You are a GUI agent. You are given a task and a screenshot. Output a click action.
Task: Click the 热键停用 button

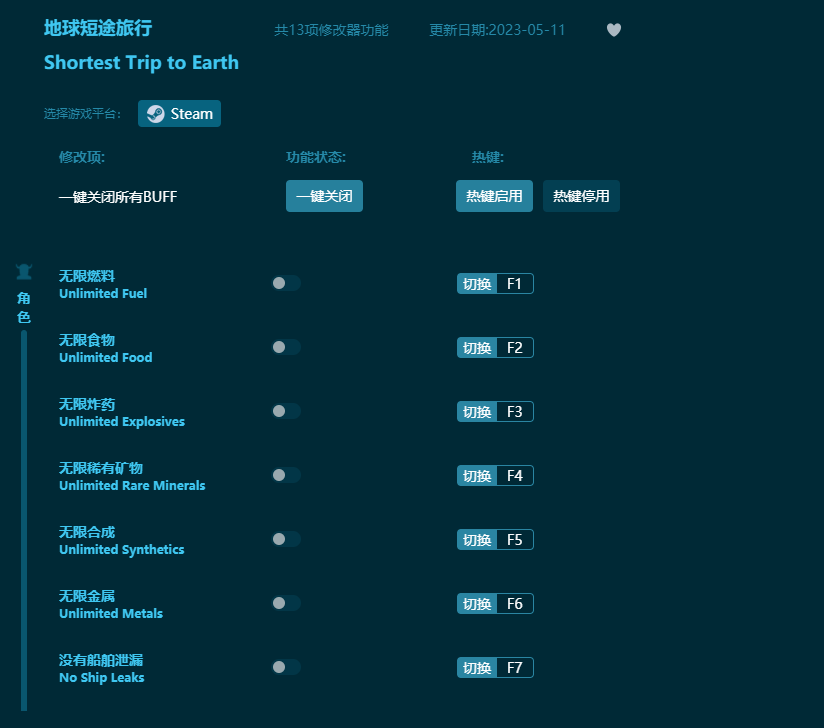(x=581, y=196)
